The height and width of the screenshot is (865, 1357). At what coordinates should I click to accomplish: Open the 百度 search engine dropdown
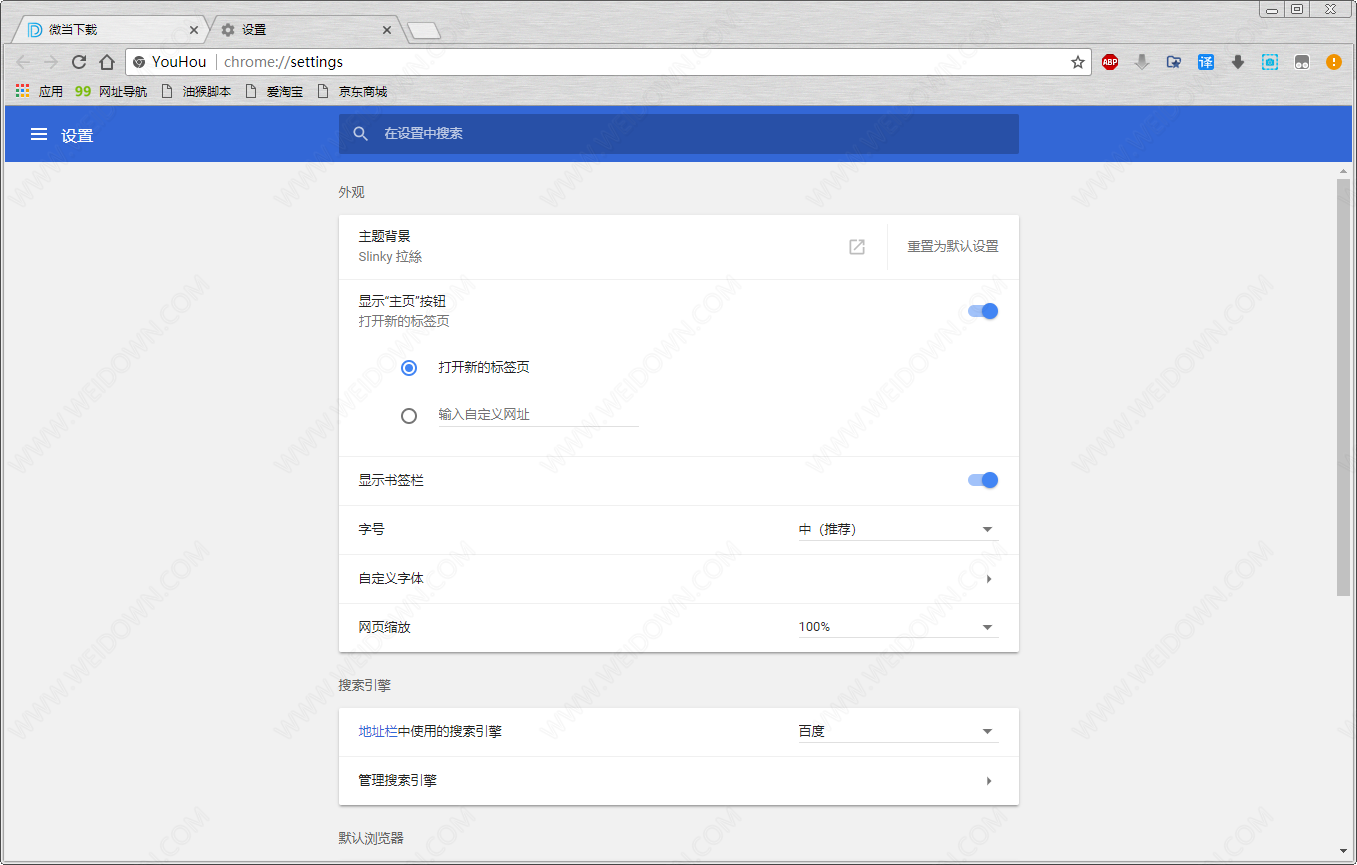(x=898, y=732)
